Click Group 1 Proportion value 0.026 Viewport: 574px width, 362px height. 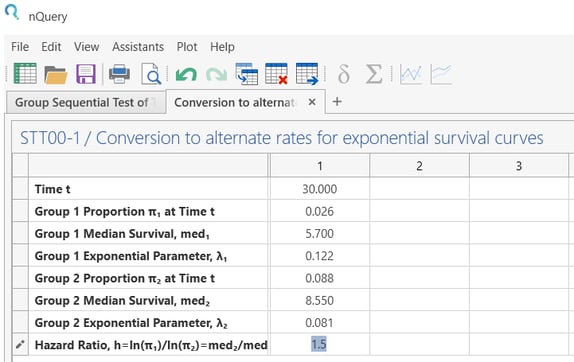click(320, 211)
